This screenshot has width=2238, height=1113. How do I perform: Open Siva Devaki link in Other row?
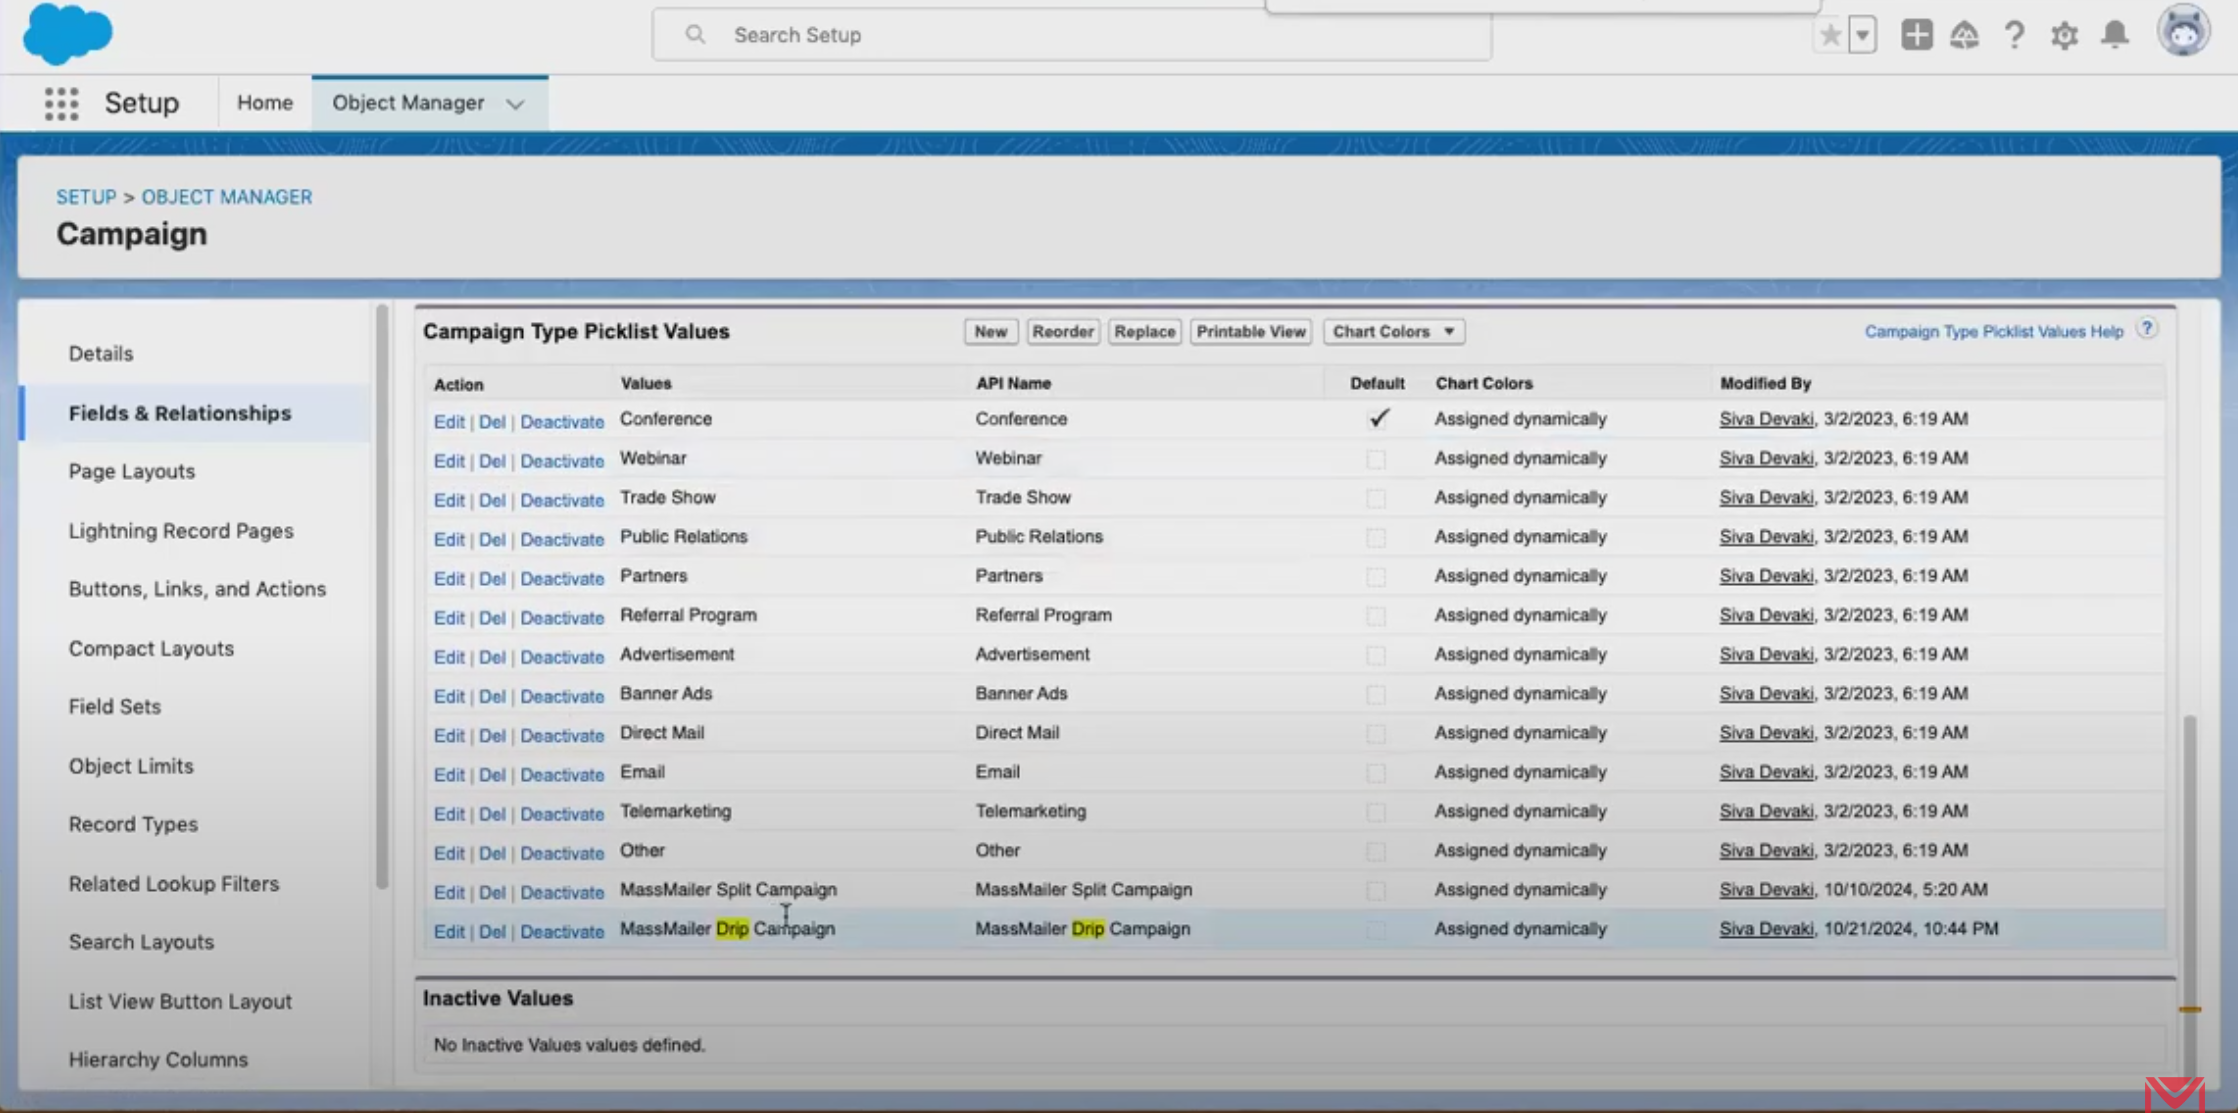coord(1766,851)
